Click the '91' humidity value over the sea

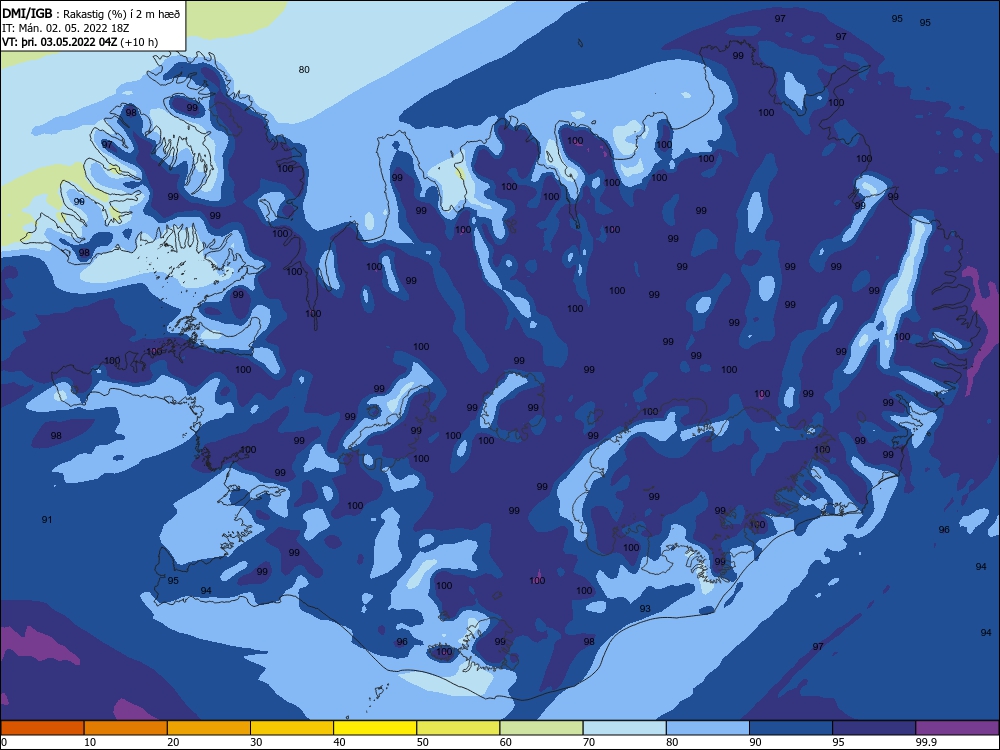[x=47, y=520]
